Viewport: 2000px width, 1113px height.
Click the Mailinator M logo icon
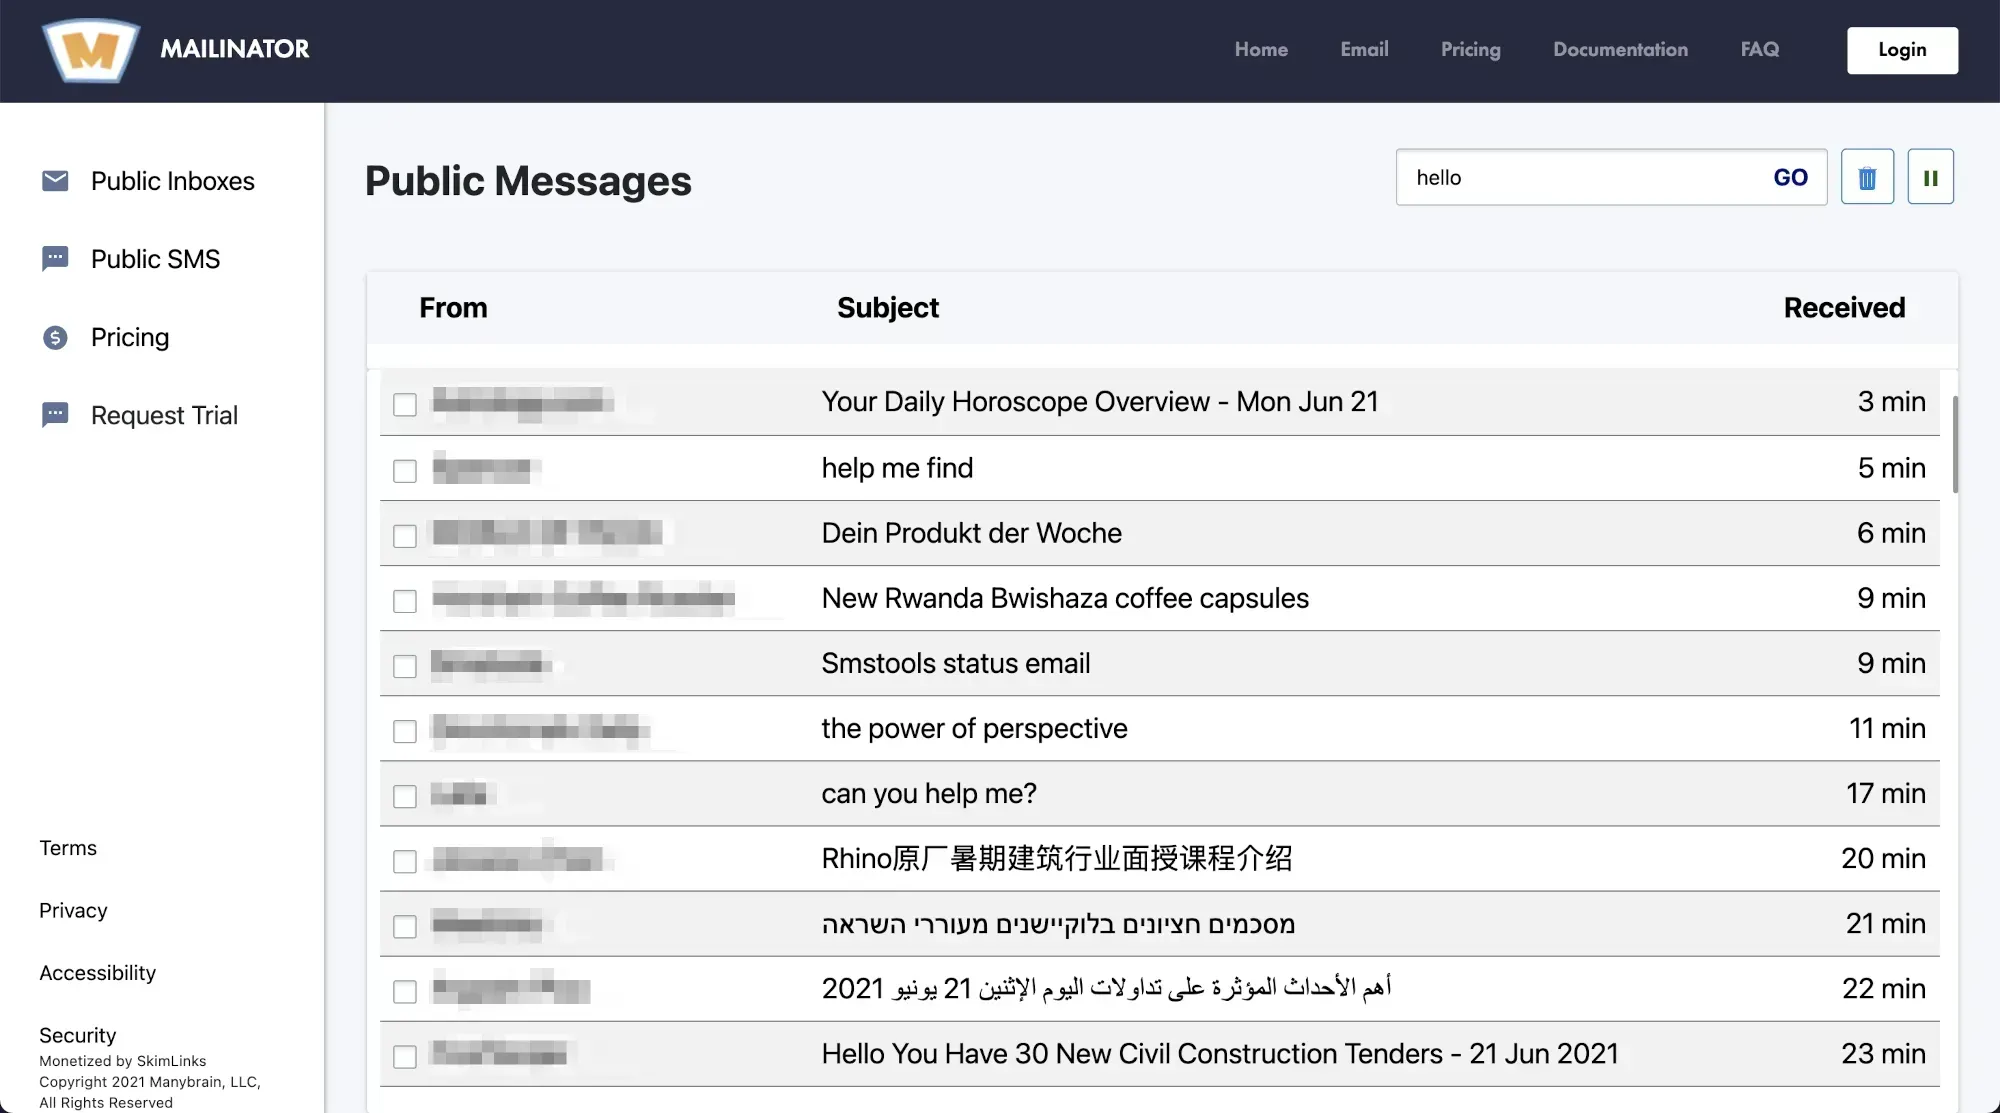[x=91, y=50]
